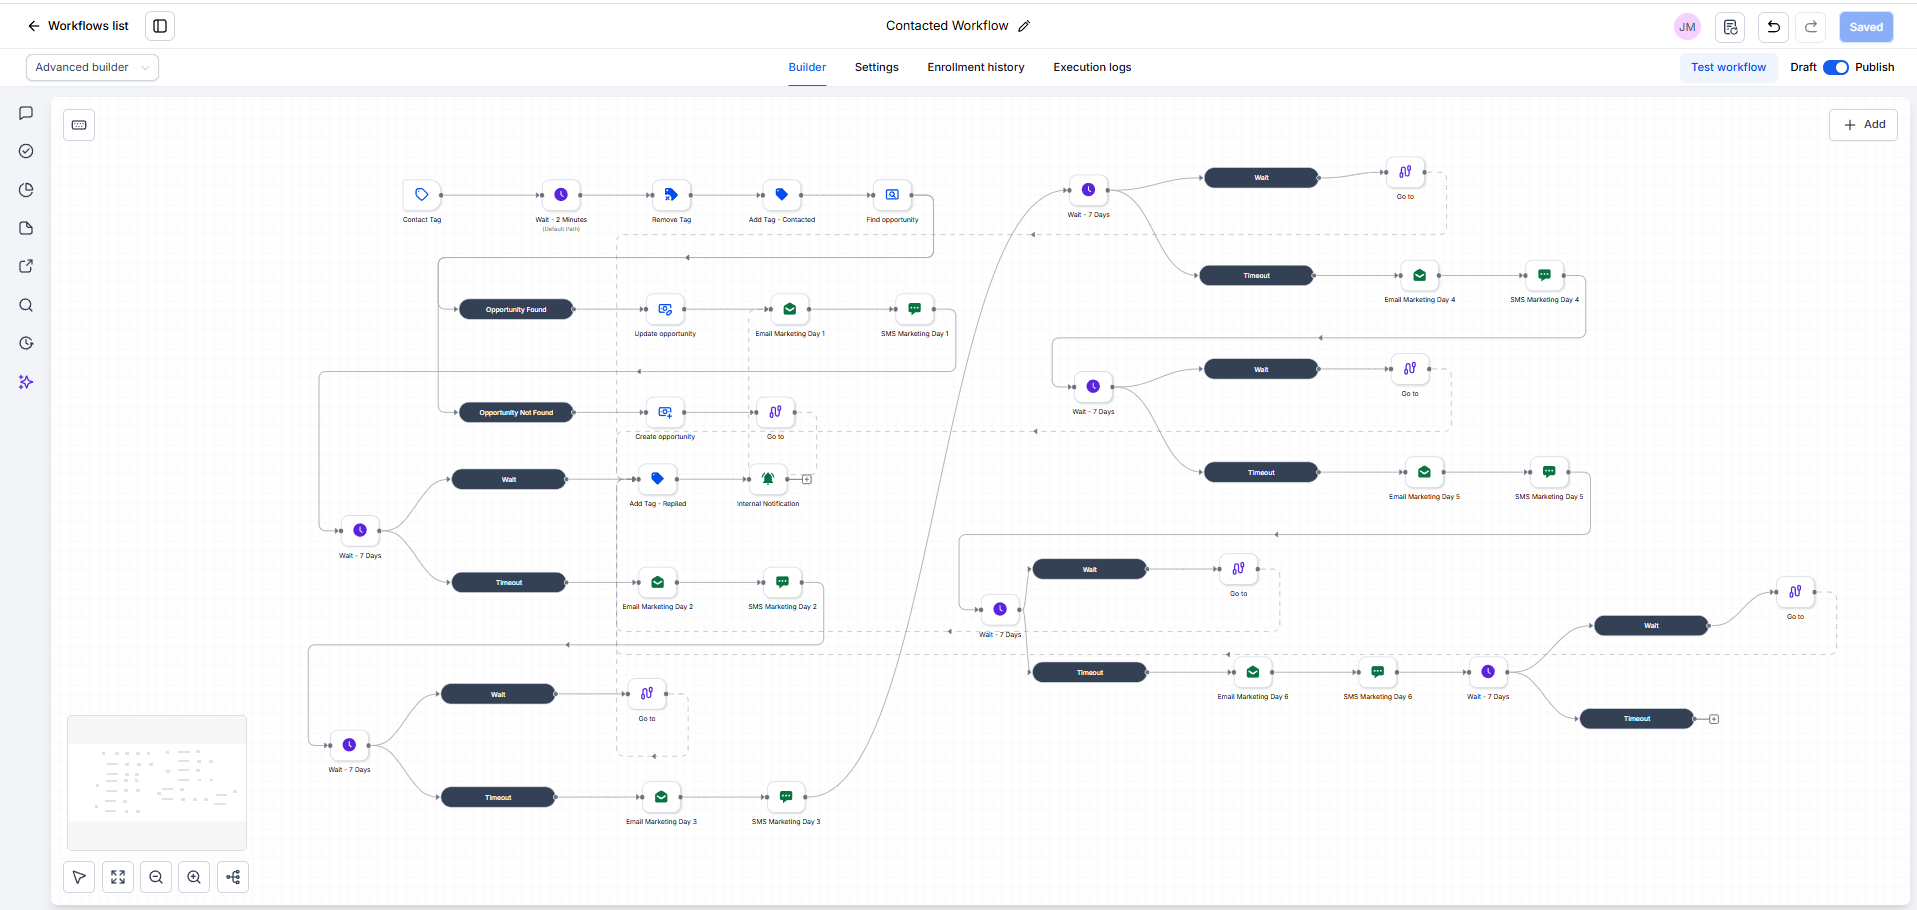Click the zoom out magnifier icon

click(156, 877)
